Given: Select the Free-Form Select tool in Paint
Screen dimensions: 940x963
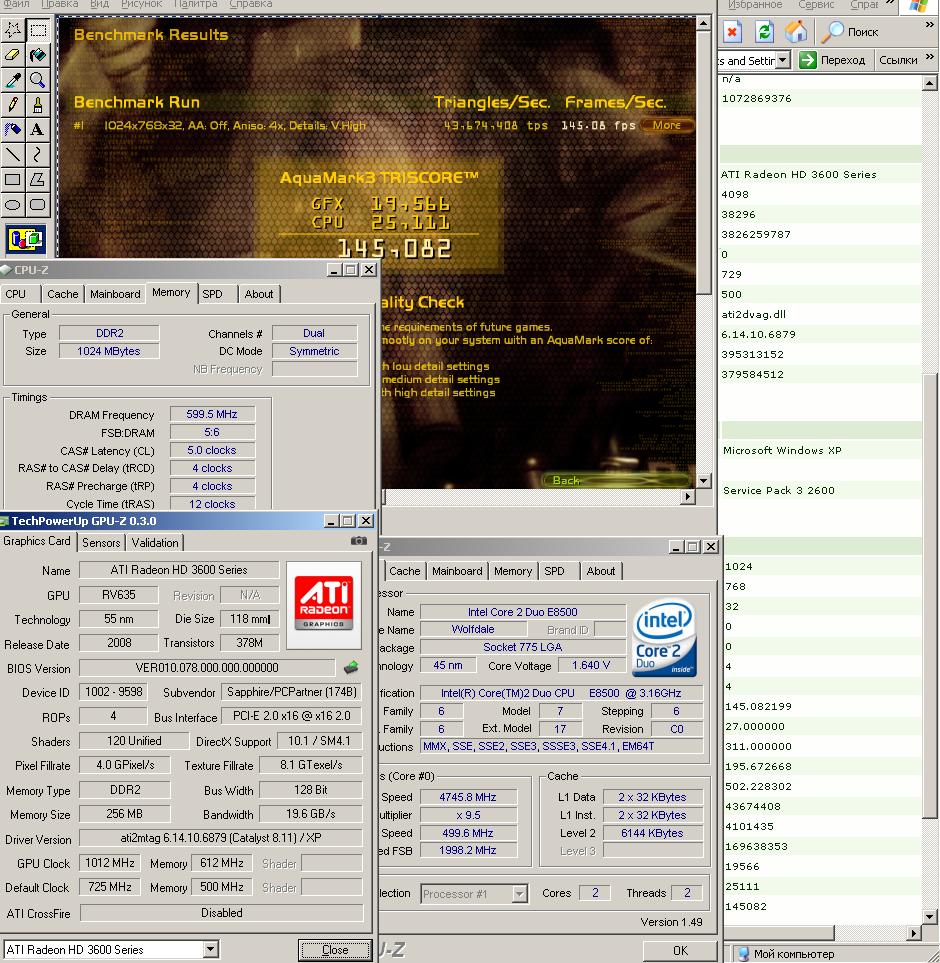Looking at the screenshot, I should click(x=13, y=30).
